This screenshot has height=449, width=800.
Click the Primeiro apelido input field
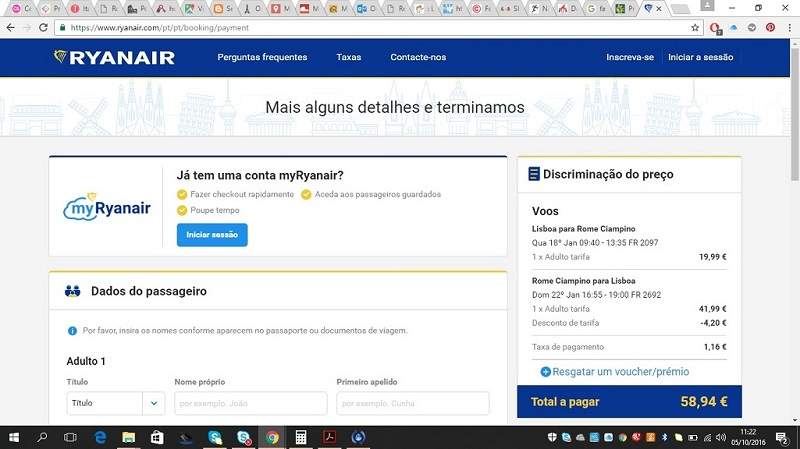click(413, 403)
